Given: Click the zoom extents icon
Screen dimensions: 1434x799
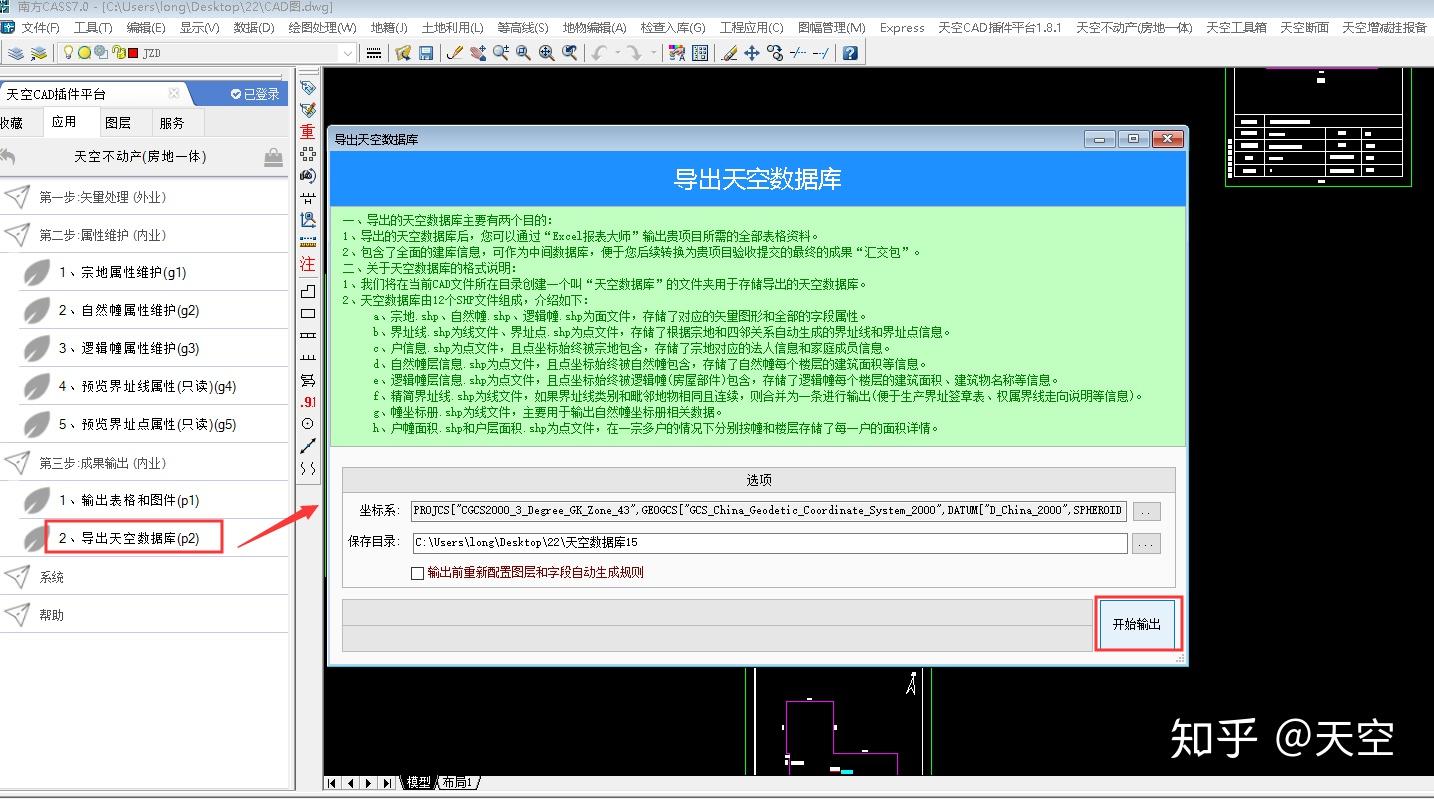Looking at the screenshot, I should [546, 53].
